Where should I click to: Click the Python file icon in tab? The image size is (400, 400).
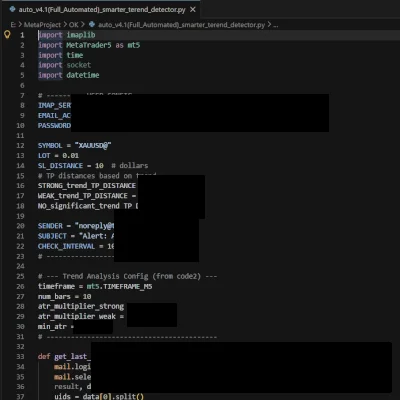pos(13,10)
